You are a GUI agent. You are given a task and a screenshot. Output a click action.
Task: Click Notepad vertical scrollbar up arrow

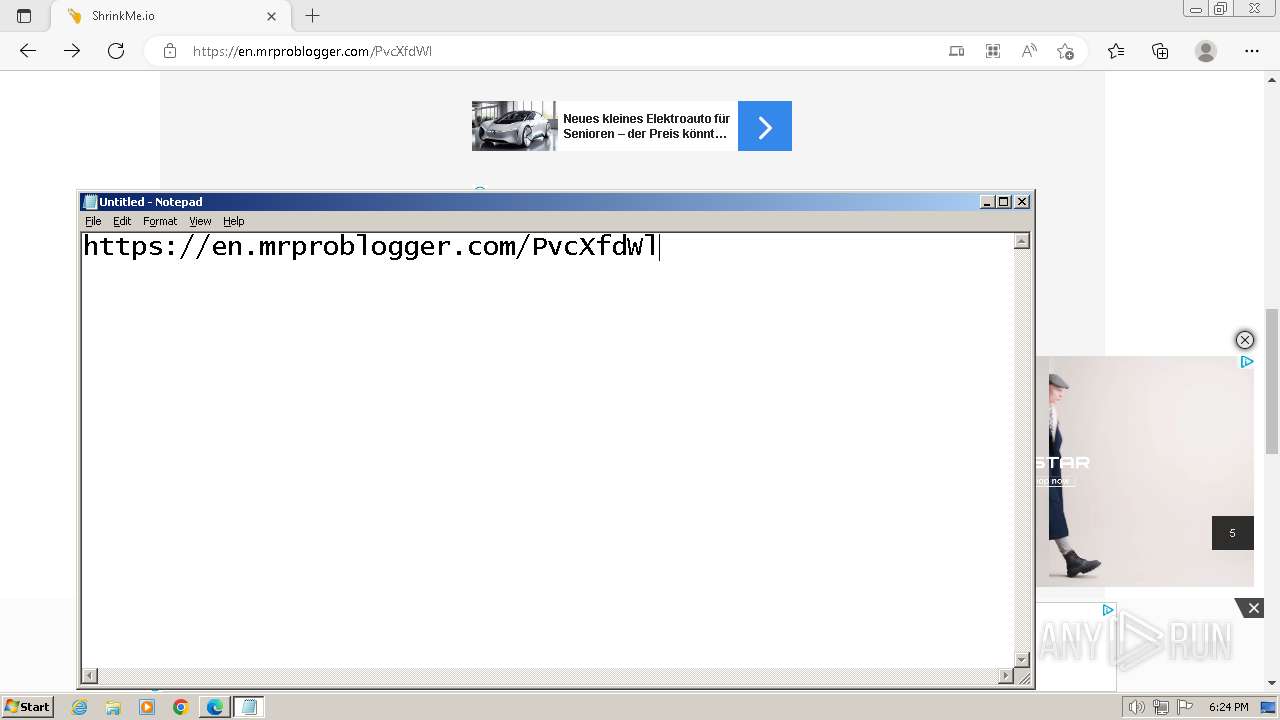click(1022, 241)
